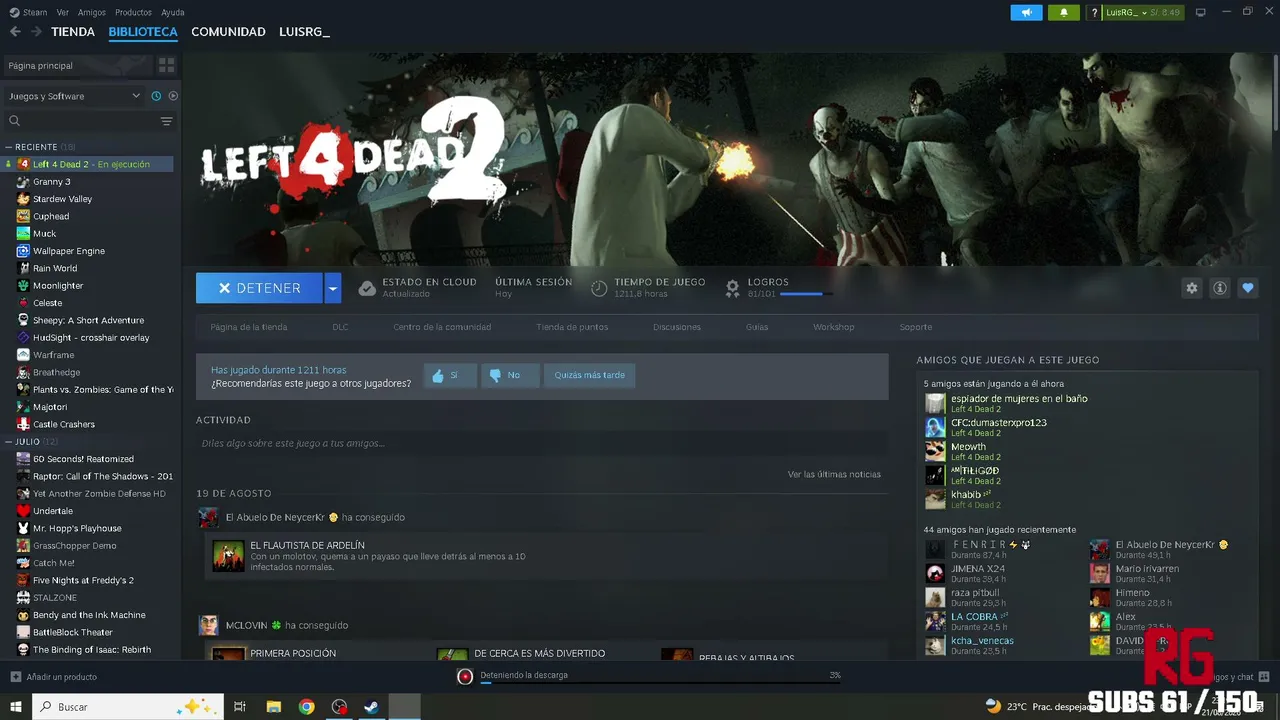Open achievements via the Logros gear icon

click(733, 288)
